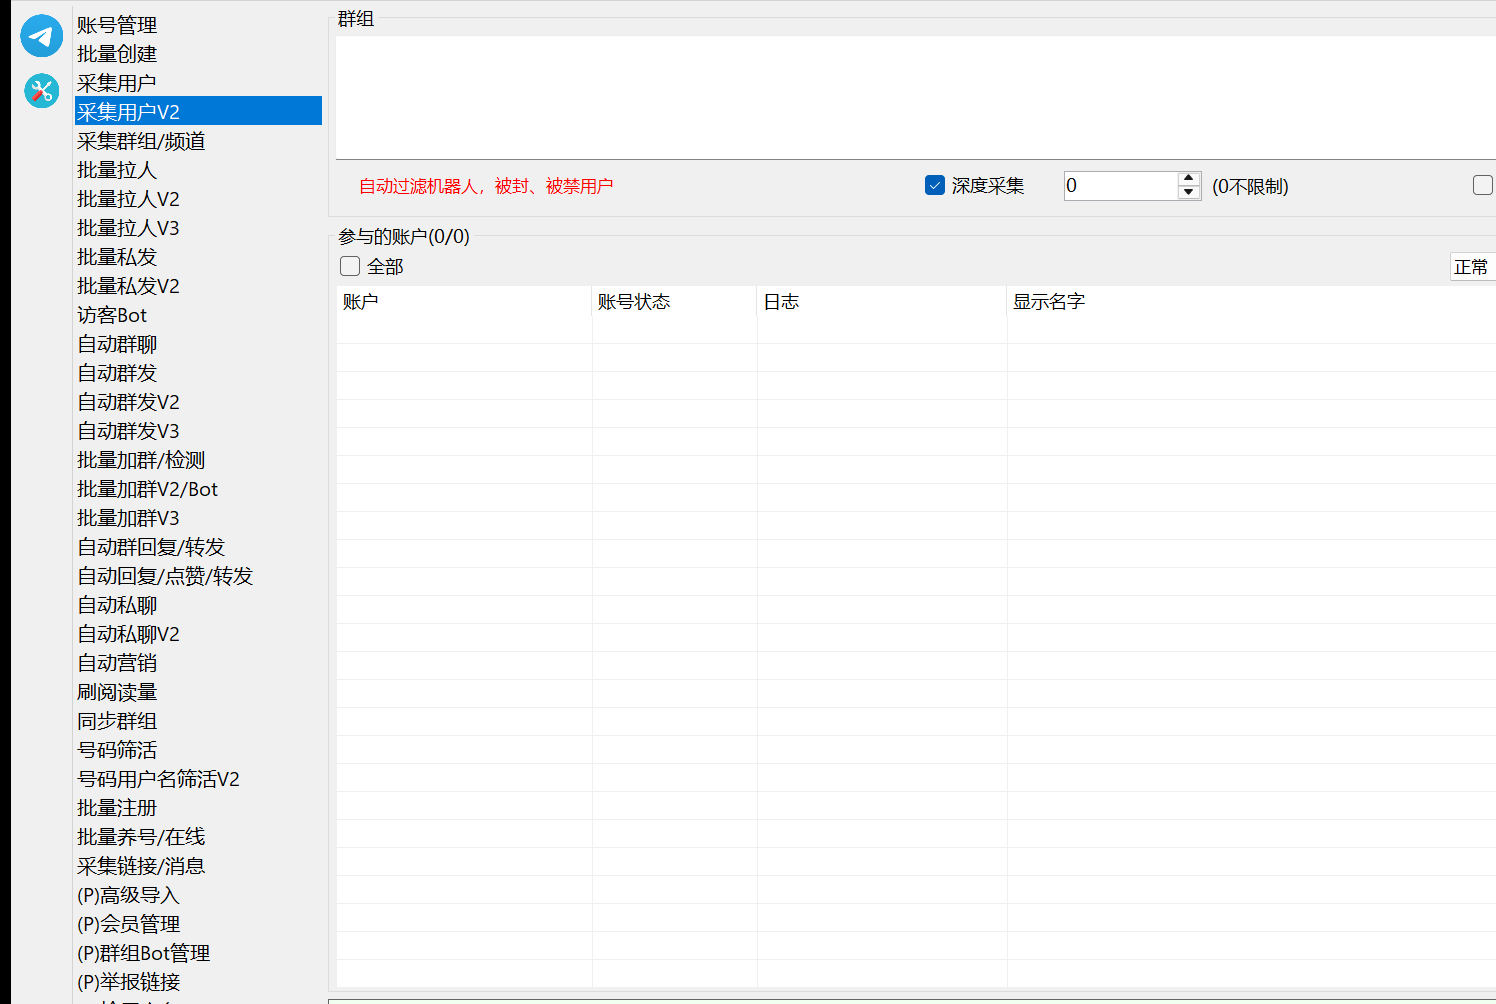Toggle the 深度采集 checkbox
This screenshot has width=1496, height=1004.
935,185
